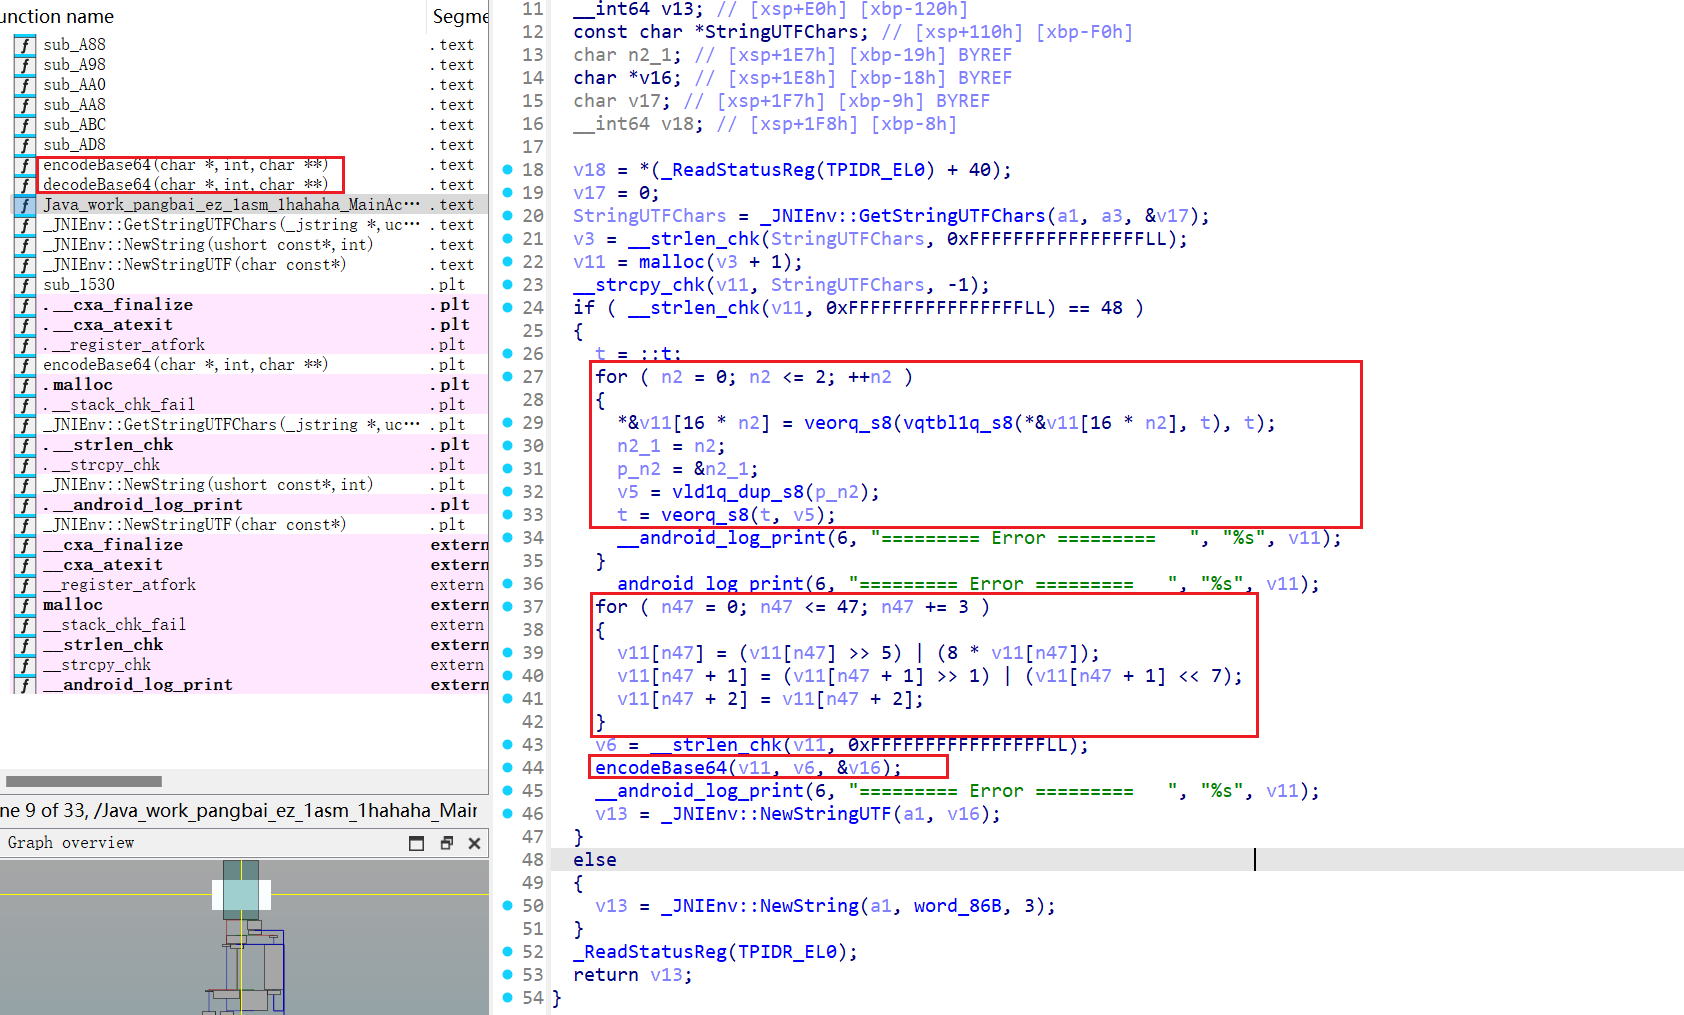The height and width of the screenshot is (1015, 1684).
Task: Toggle breakpoint dot at line 39
Action: click(x=508, y=653)
